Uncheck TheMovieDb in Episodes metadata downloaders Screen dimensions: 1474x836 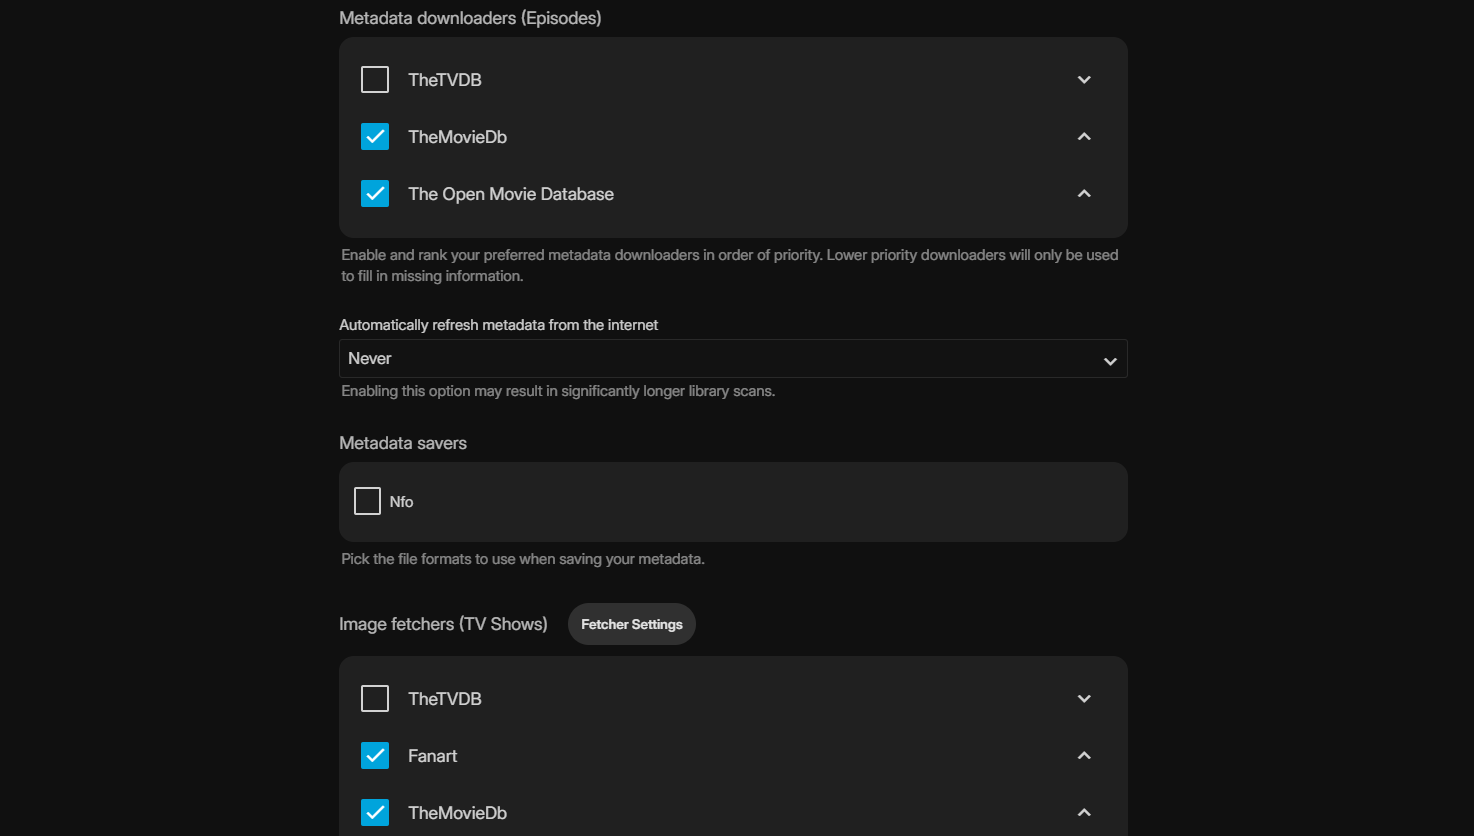click(375, 137)
